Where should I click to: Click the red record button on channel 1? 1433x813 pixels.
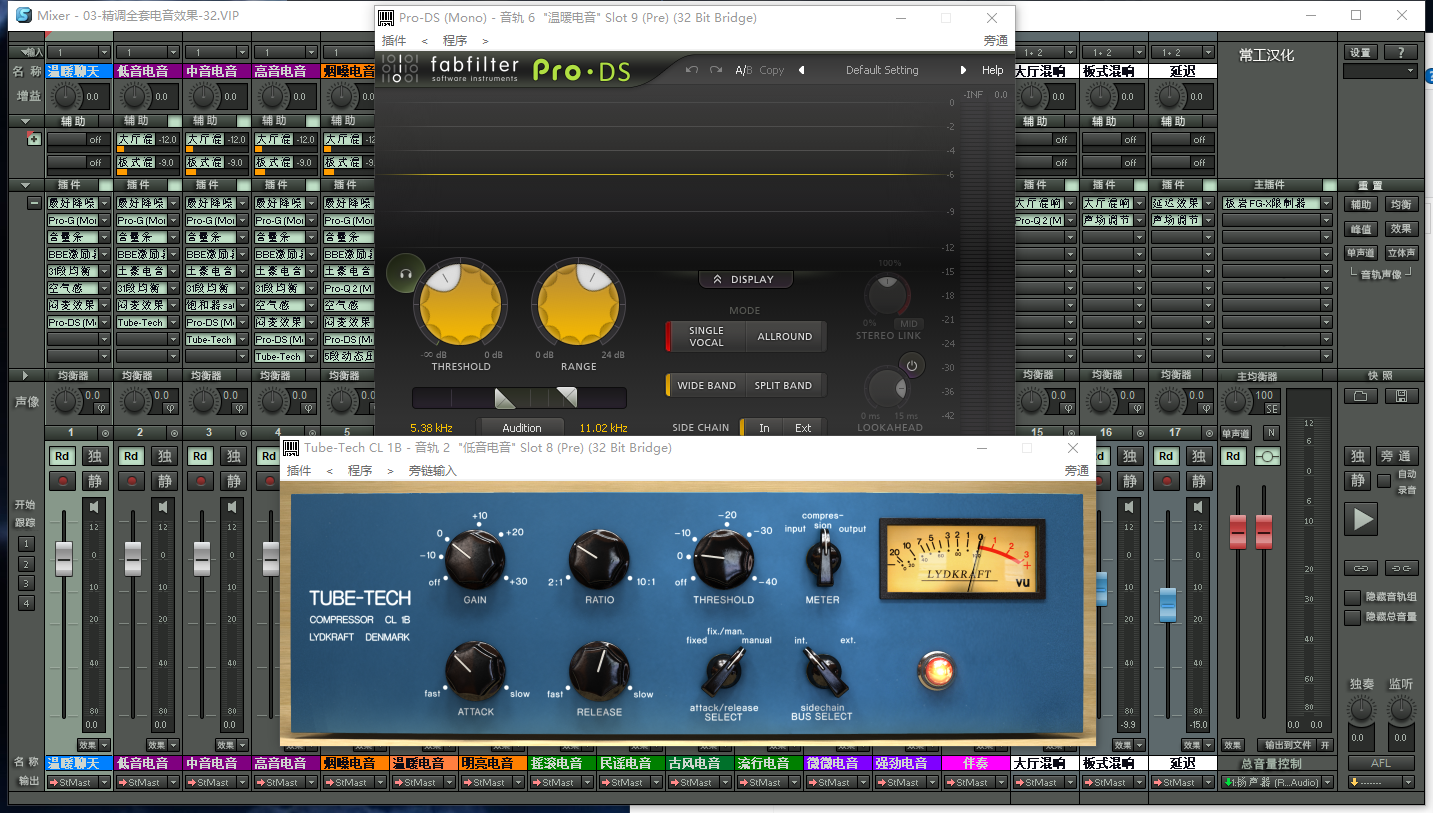click(x=63, y=481)
